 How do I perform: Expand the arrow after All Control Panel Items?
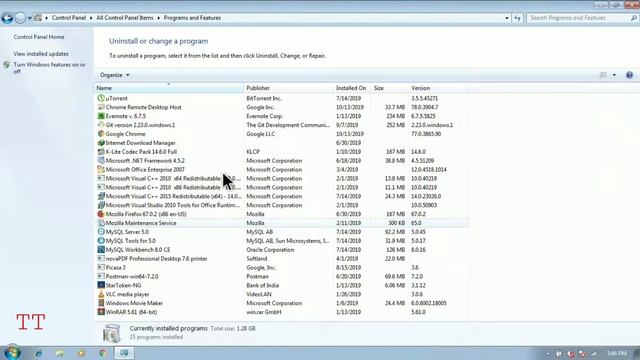159,18
